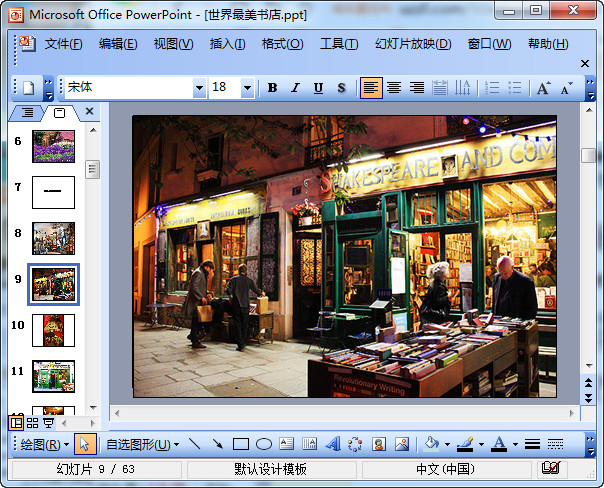
Task: Open the font name dropdown 宋体
Action: [199, 88]
